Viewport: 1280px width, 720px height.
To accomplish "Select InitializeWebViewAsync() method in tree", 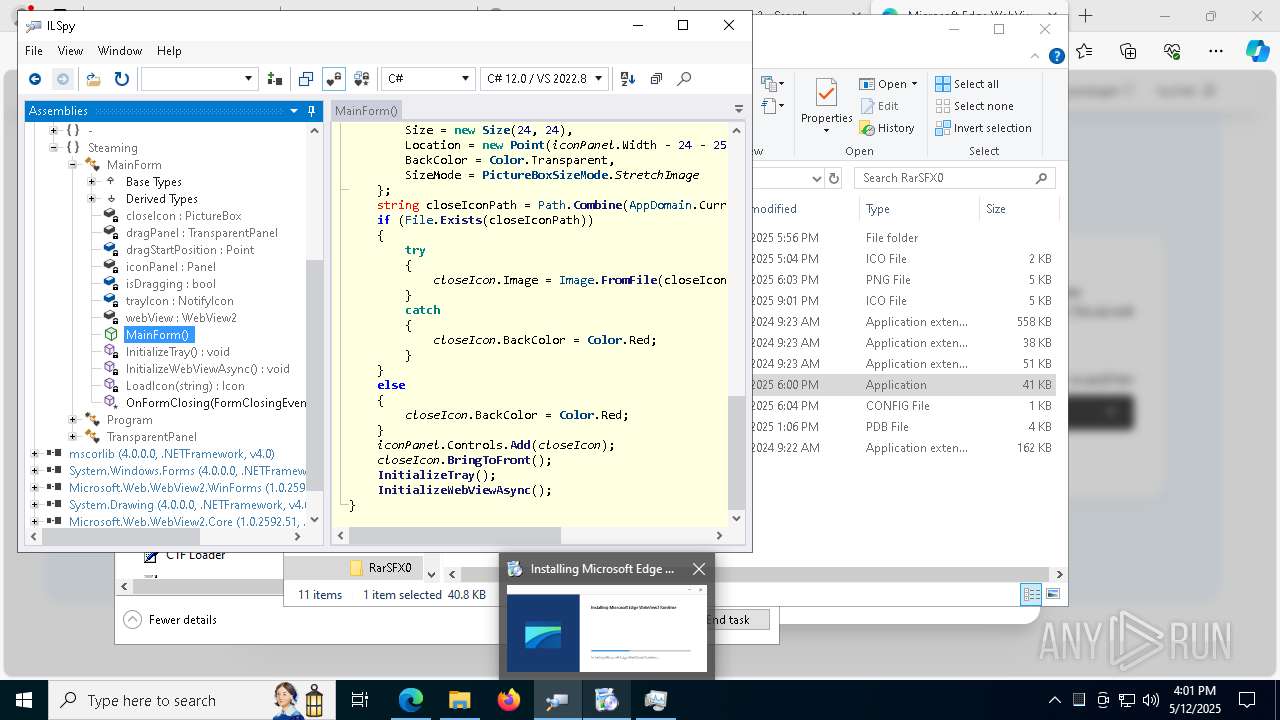I will tap(207, 368).
